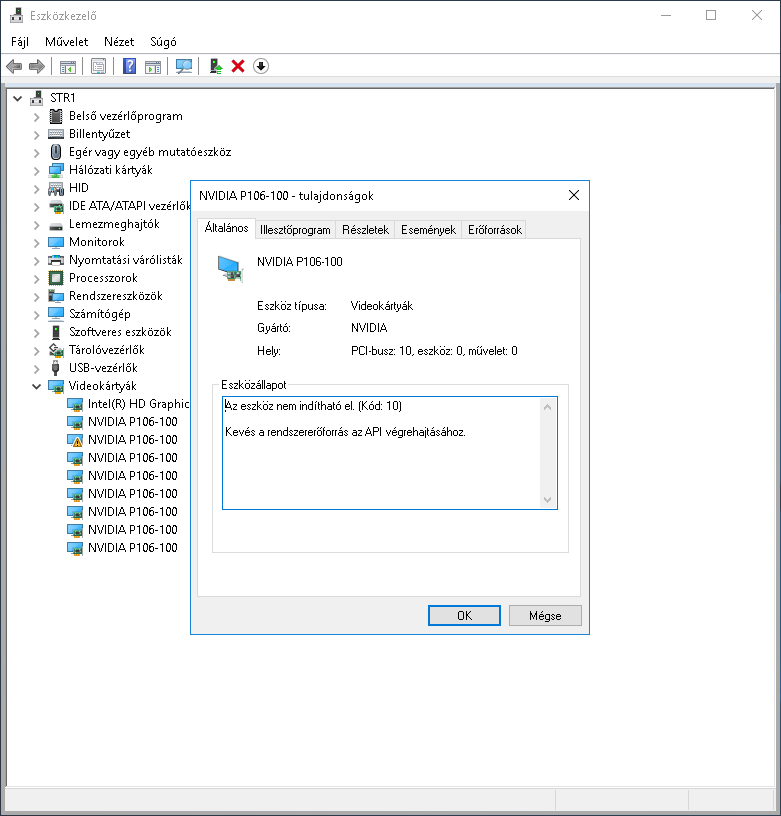Close the NVIDIA P106-100 properties dialog

coord(574,195)
